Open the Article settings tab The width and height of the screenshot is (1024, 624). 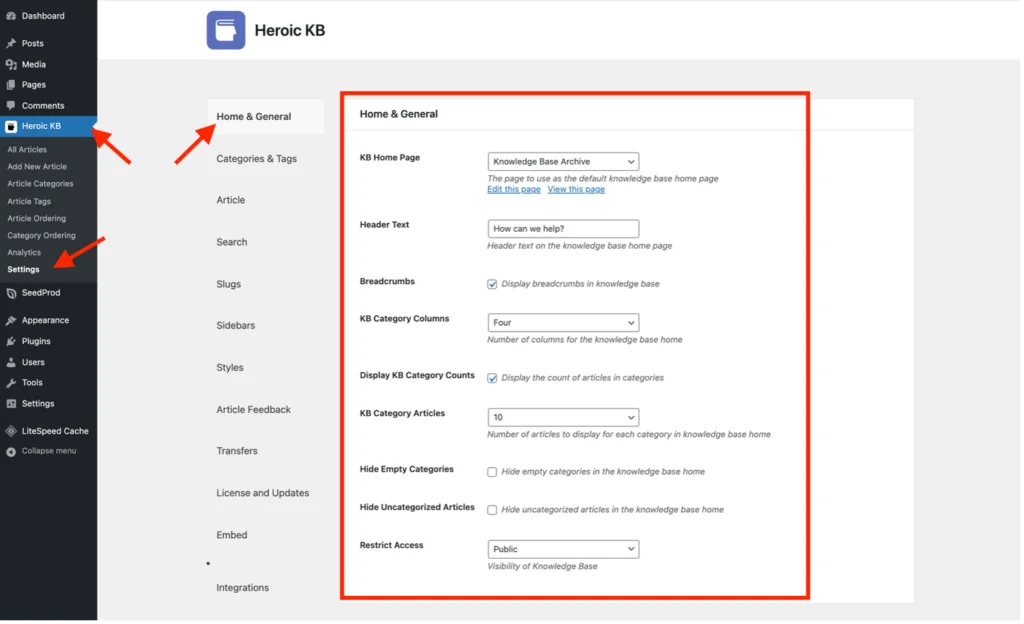[231, 200]
